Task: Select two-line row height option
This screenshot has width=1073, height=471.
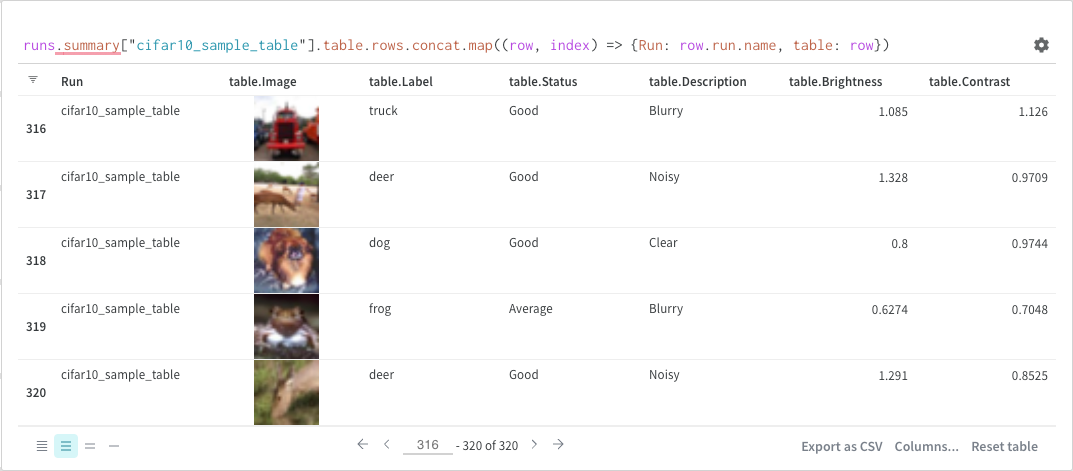Action: [90, 446]
